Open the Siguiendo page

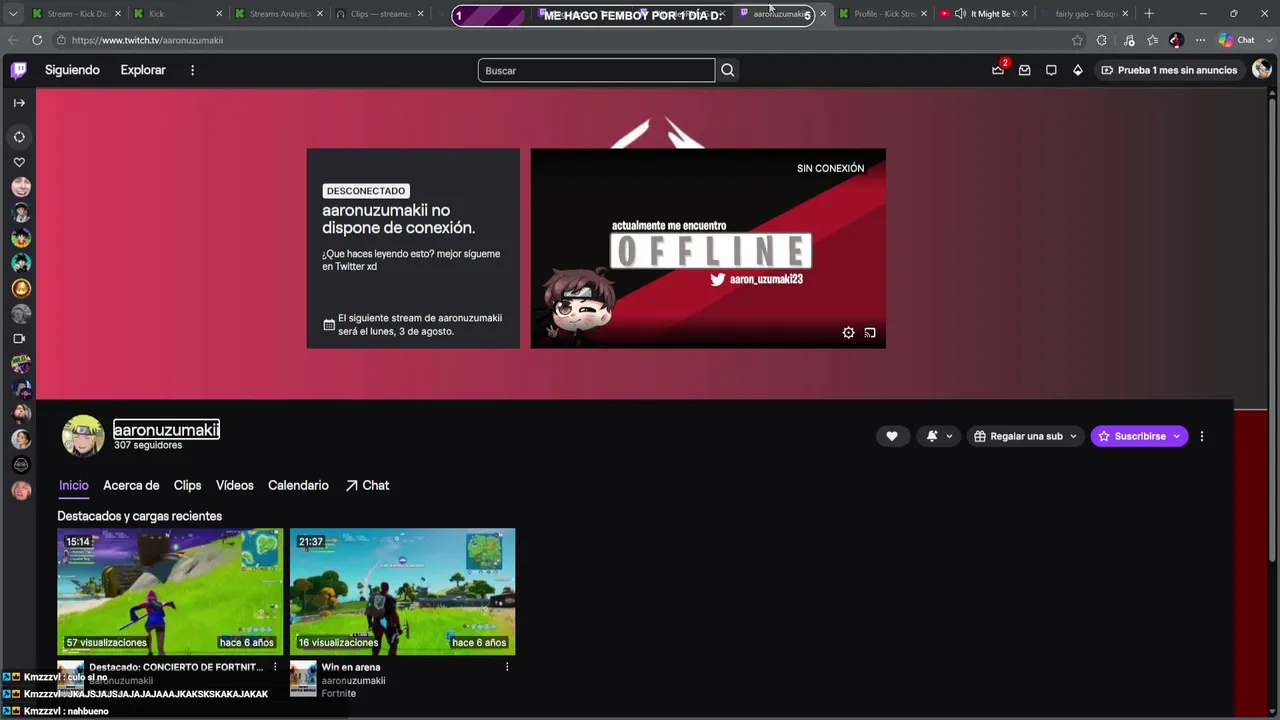tap(72, 70)
